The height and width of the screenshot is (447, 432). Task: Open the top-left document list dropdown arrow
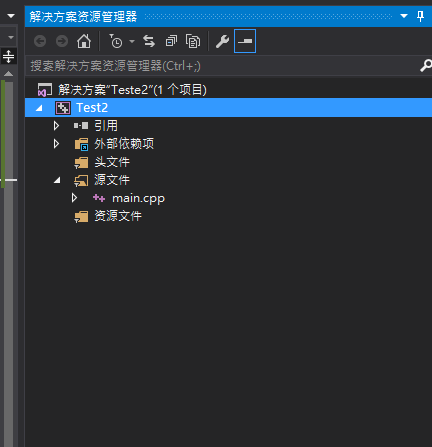click(11, 16)
